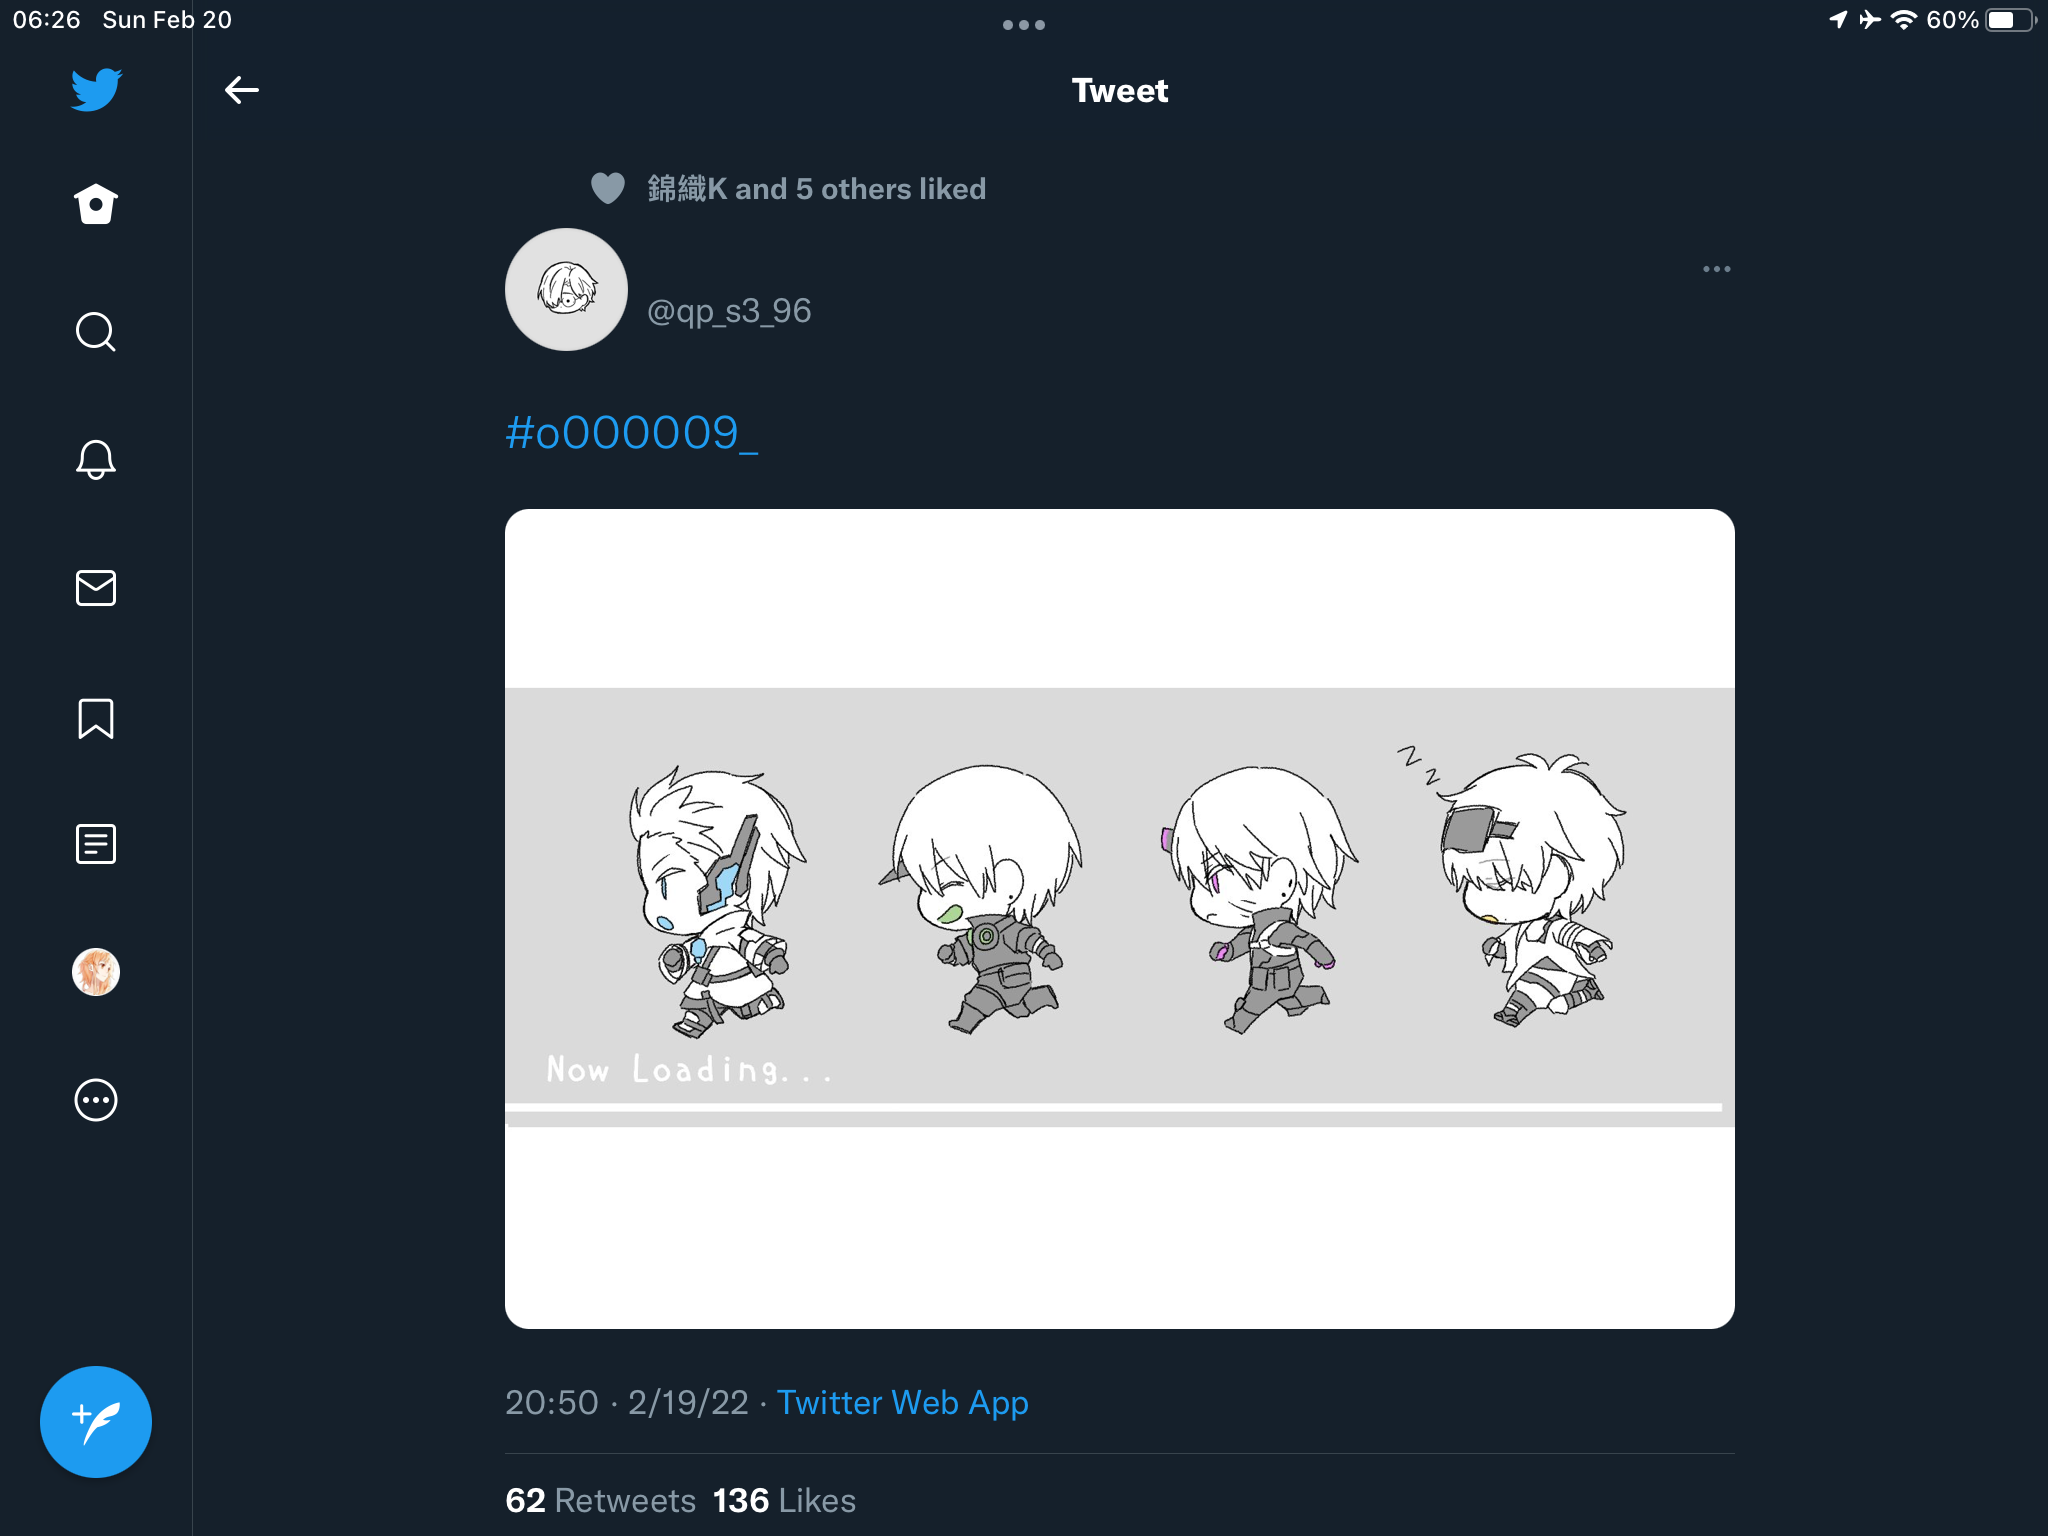Compose a new tweet with feather button

tap(96, 1421)
